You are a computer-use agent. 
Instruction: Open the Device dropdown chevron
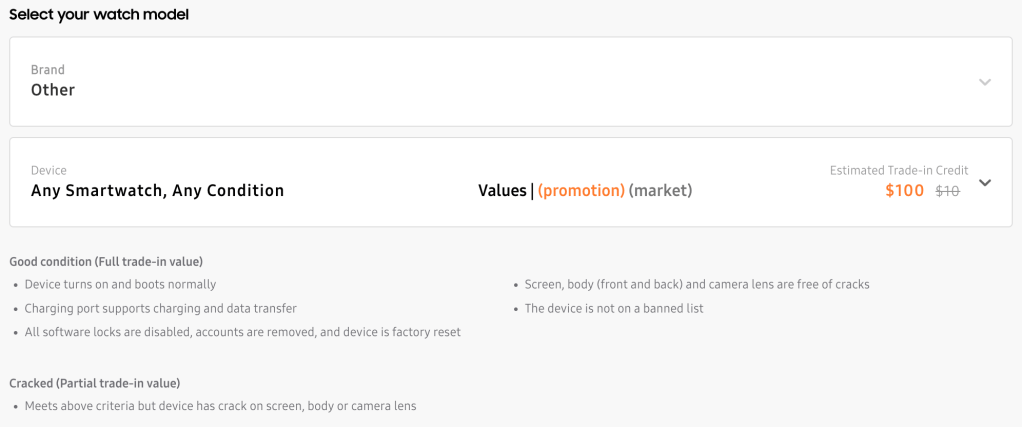click(x=985, y=182)
